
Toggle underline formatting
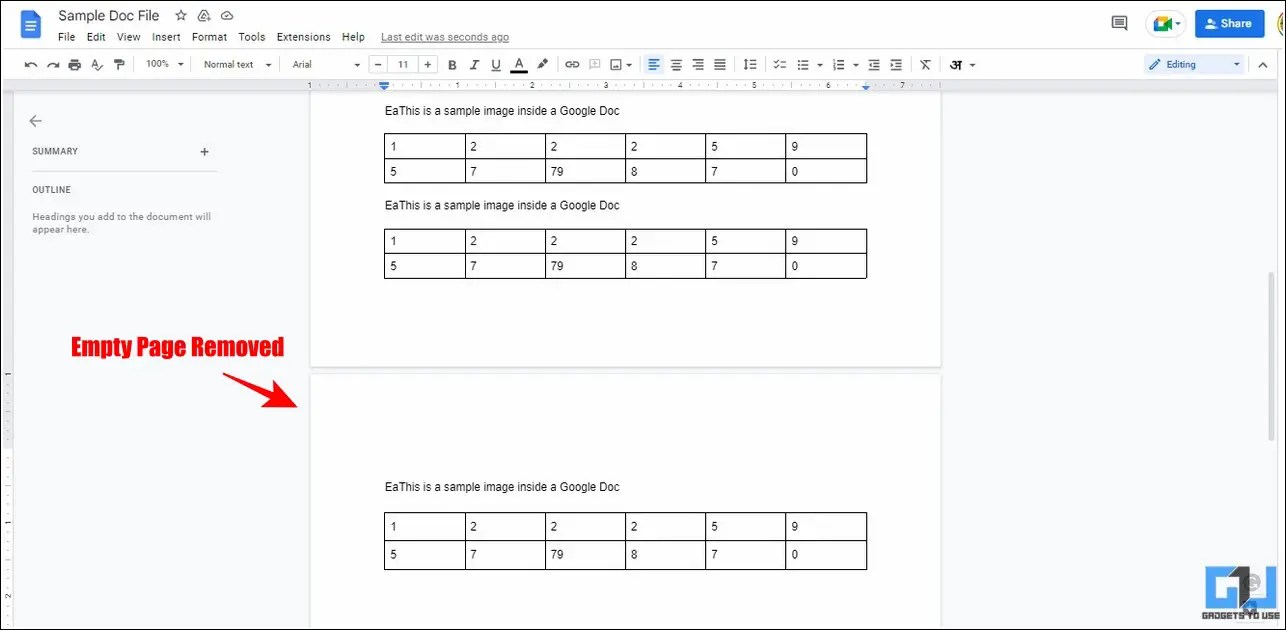tap(496, 64)
